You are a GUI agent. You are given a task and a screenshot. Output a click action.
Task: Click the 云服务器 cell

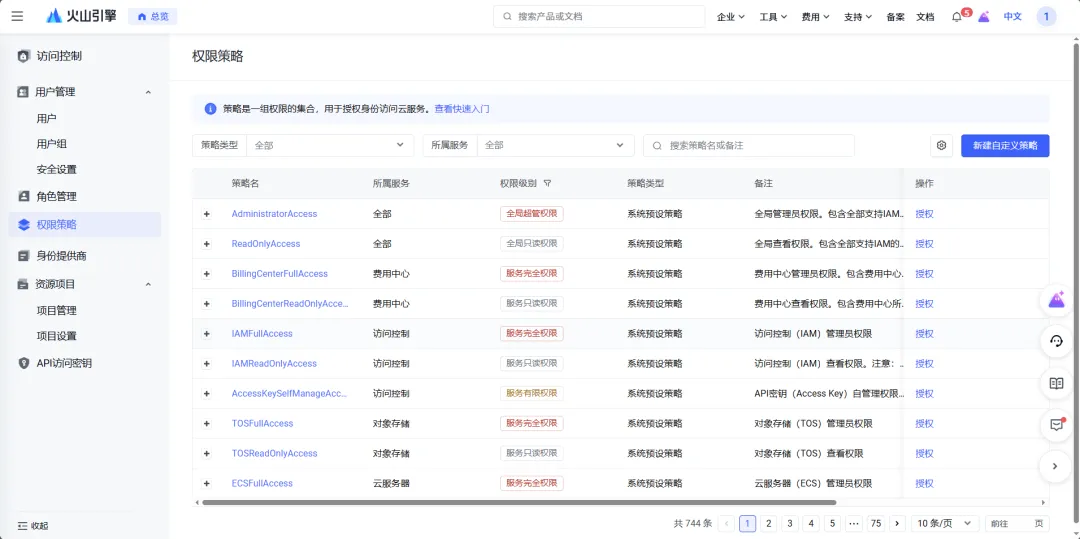click(x=391, y=483)
